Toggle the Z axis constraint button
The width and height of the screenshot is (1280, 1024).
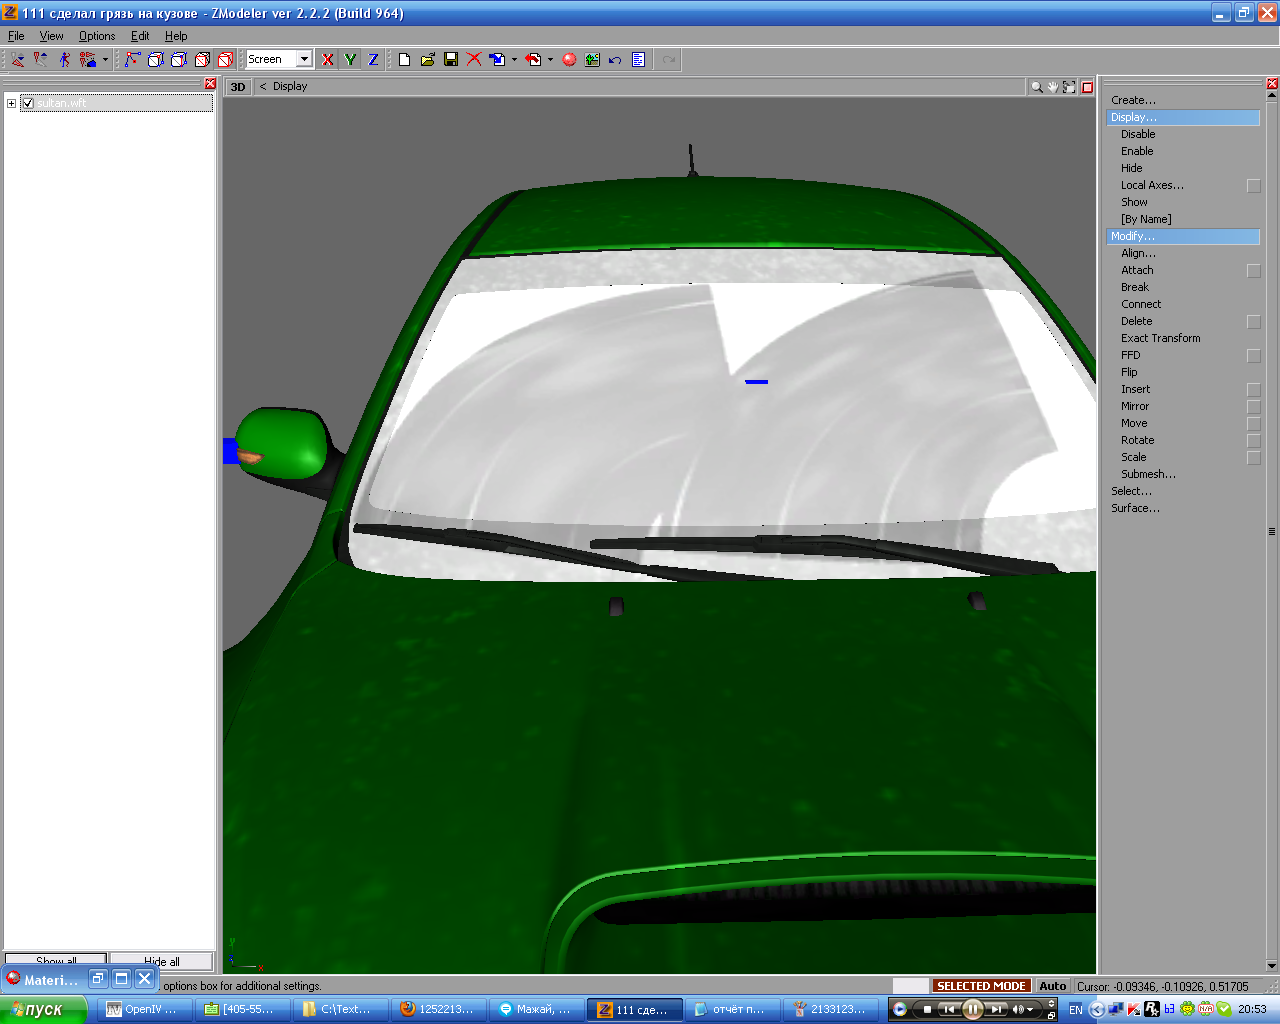373,60
